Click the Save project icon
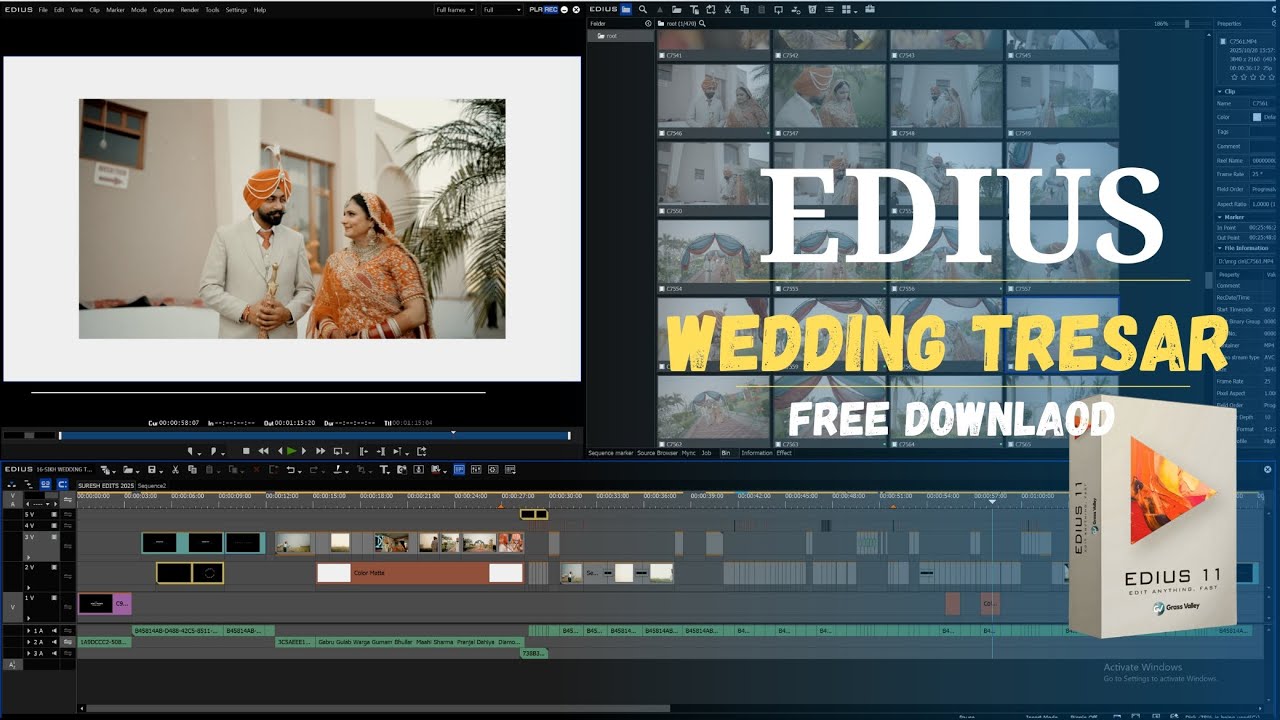The height and width of the screenshot is (720, 1280). (151, 469)
